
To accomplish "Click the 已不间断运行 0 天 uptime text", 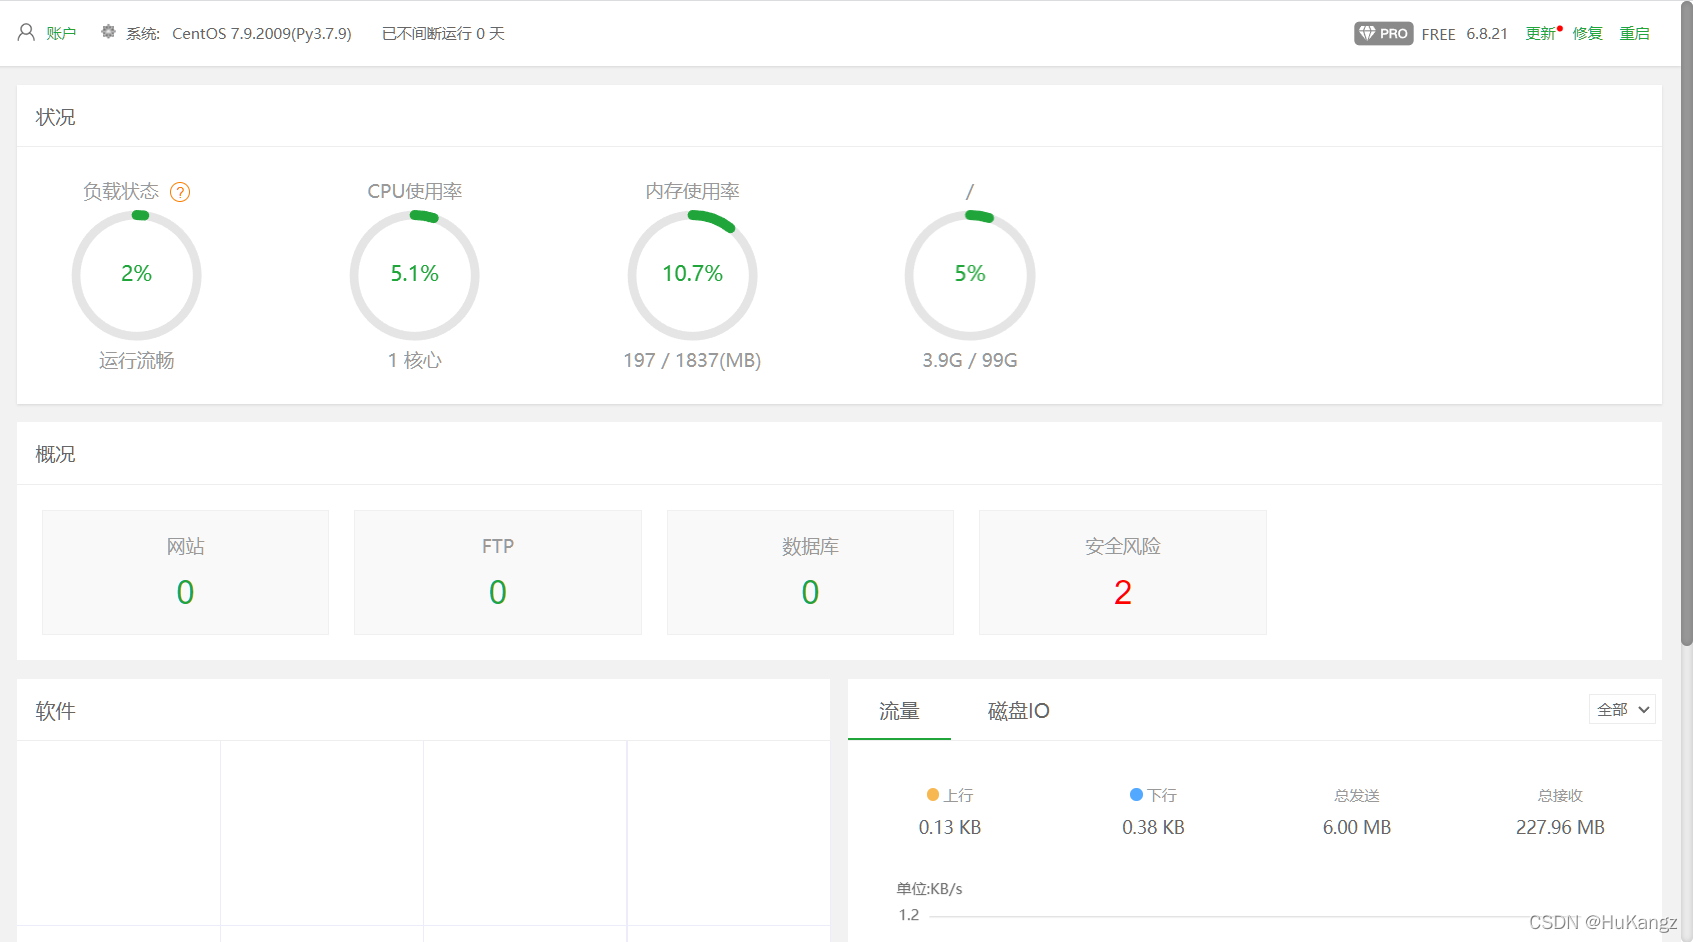I will tap(443, 34).
